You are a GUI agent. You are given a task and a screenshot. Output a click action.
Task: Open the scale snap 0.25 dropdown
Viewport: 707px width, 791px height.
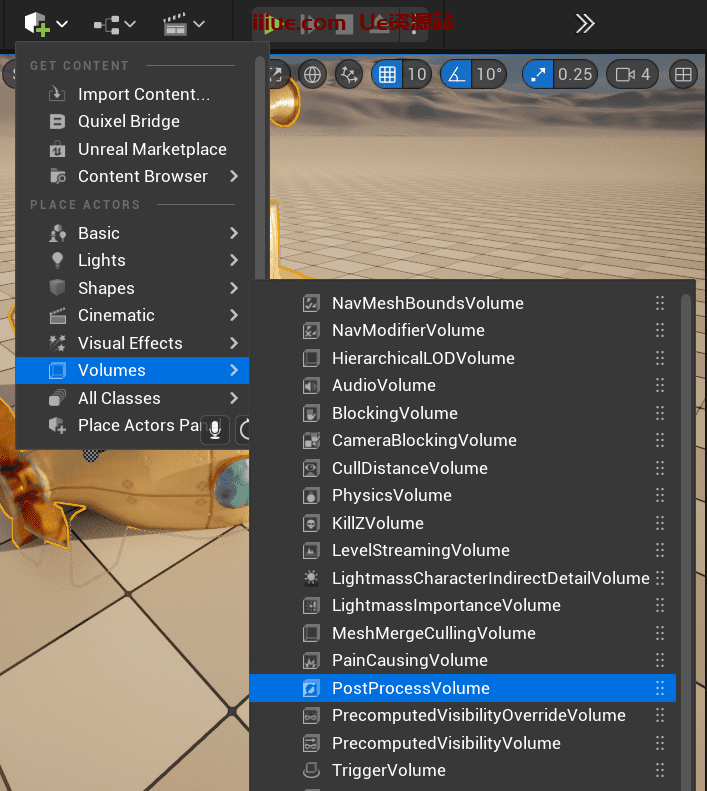click(x=575, y=74)
